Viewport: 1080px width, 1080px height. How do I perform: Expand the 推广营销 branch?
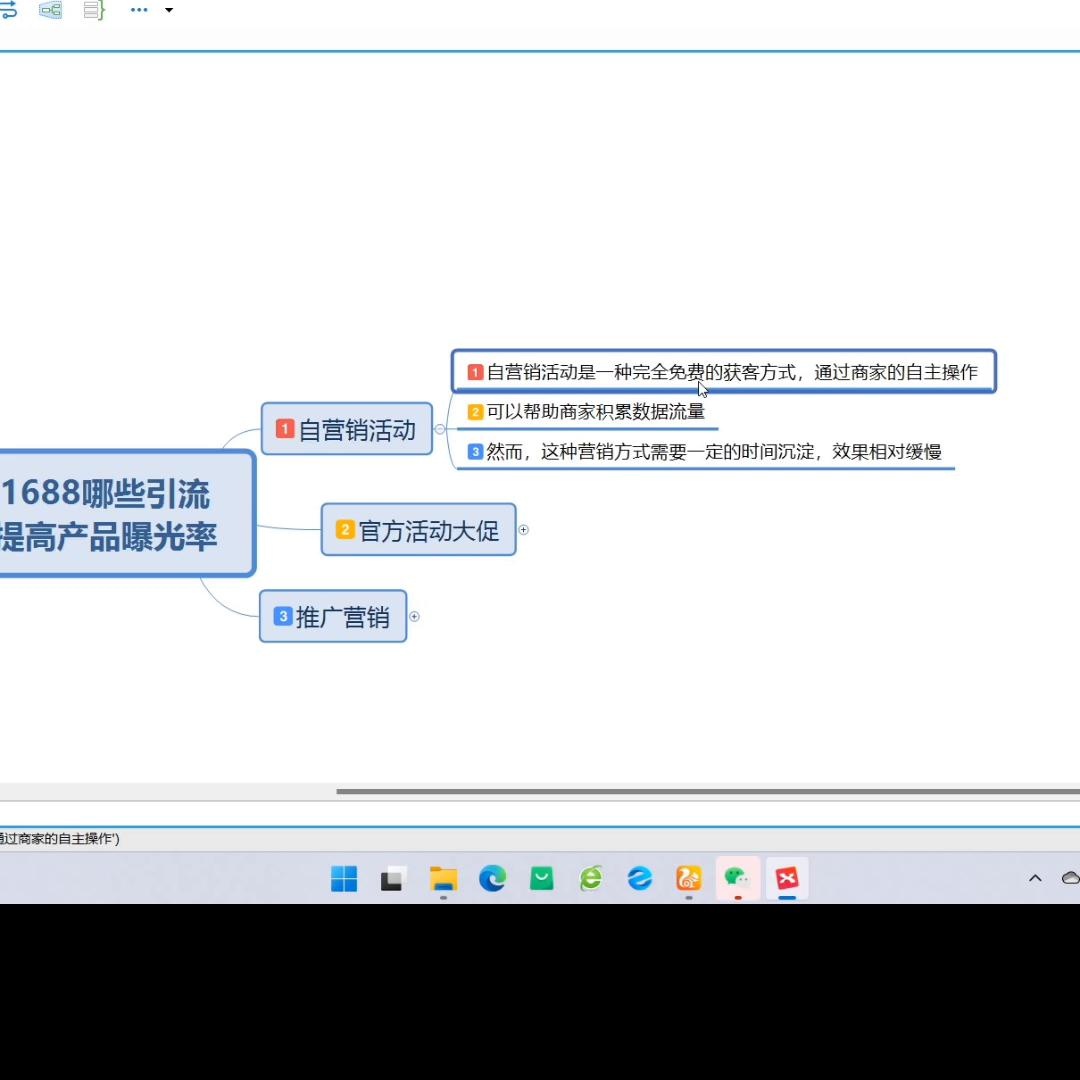[x=414, y=616]
